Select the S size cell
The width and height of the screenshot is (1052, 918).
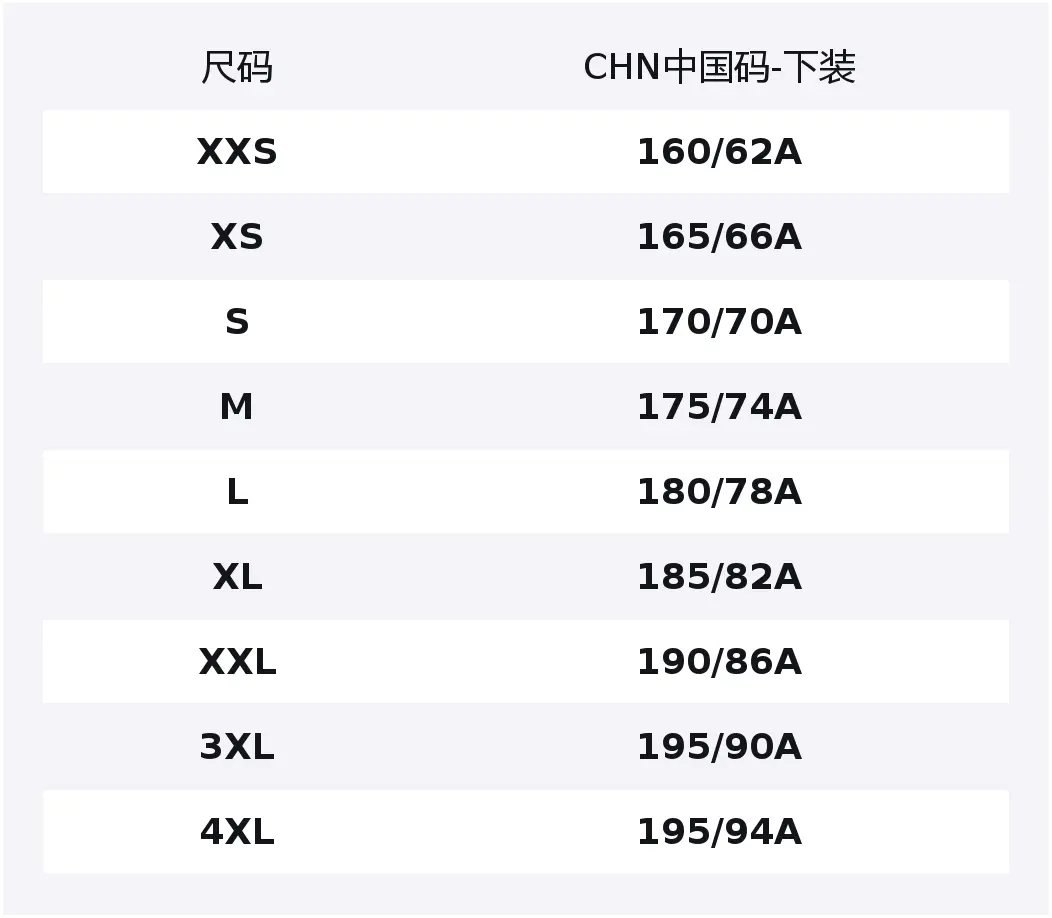237,322
